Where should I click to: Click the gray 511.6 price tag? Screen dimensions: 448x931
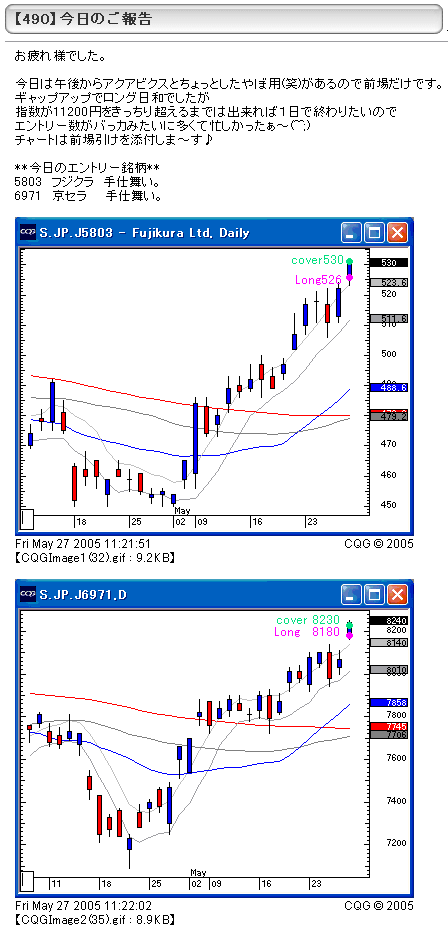pos(389,319)
